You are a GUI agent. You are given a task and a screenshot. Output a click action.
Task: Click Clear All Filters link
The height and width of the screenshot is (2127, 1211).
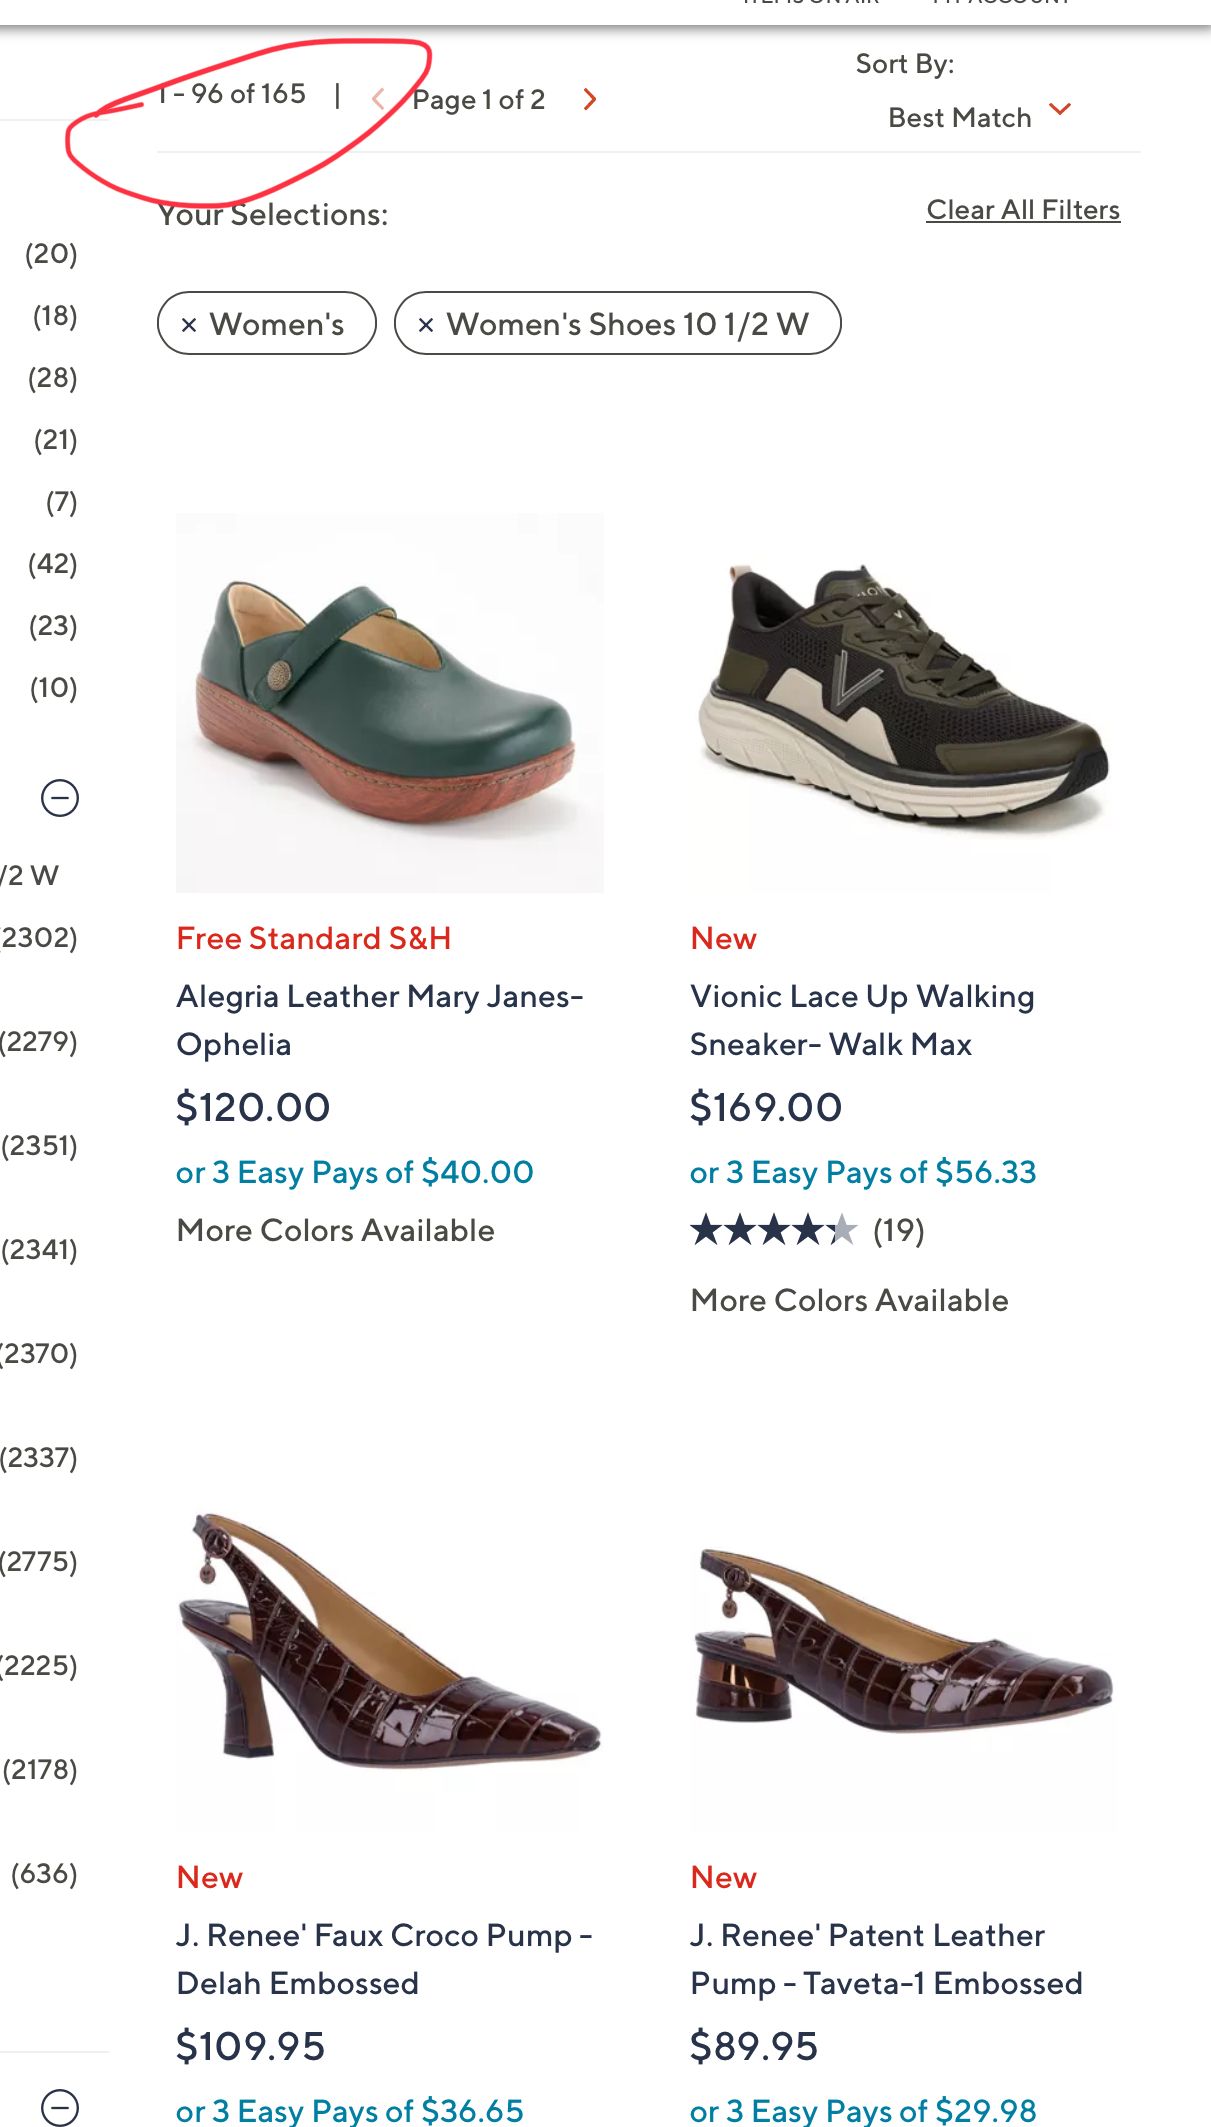[1022, 210]
